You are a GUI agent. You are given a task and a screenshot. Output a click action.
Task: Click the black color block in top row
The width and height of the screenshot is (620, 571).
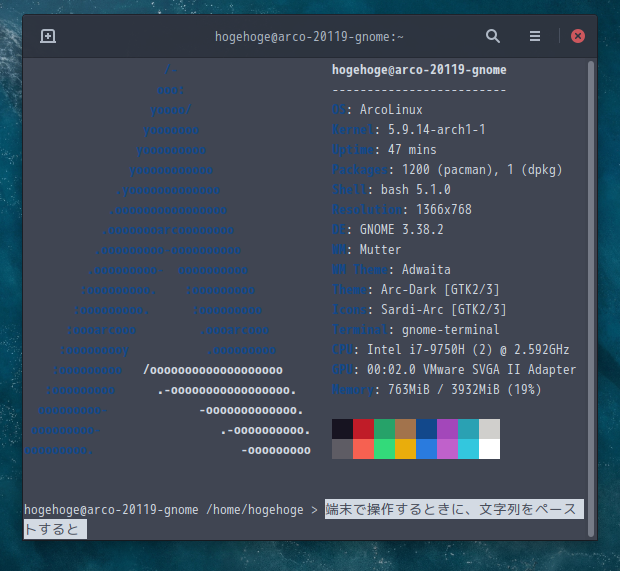click(x=342, y=429)
